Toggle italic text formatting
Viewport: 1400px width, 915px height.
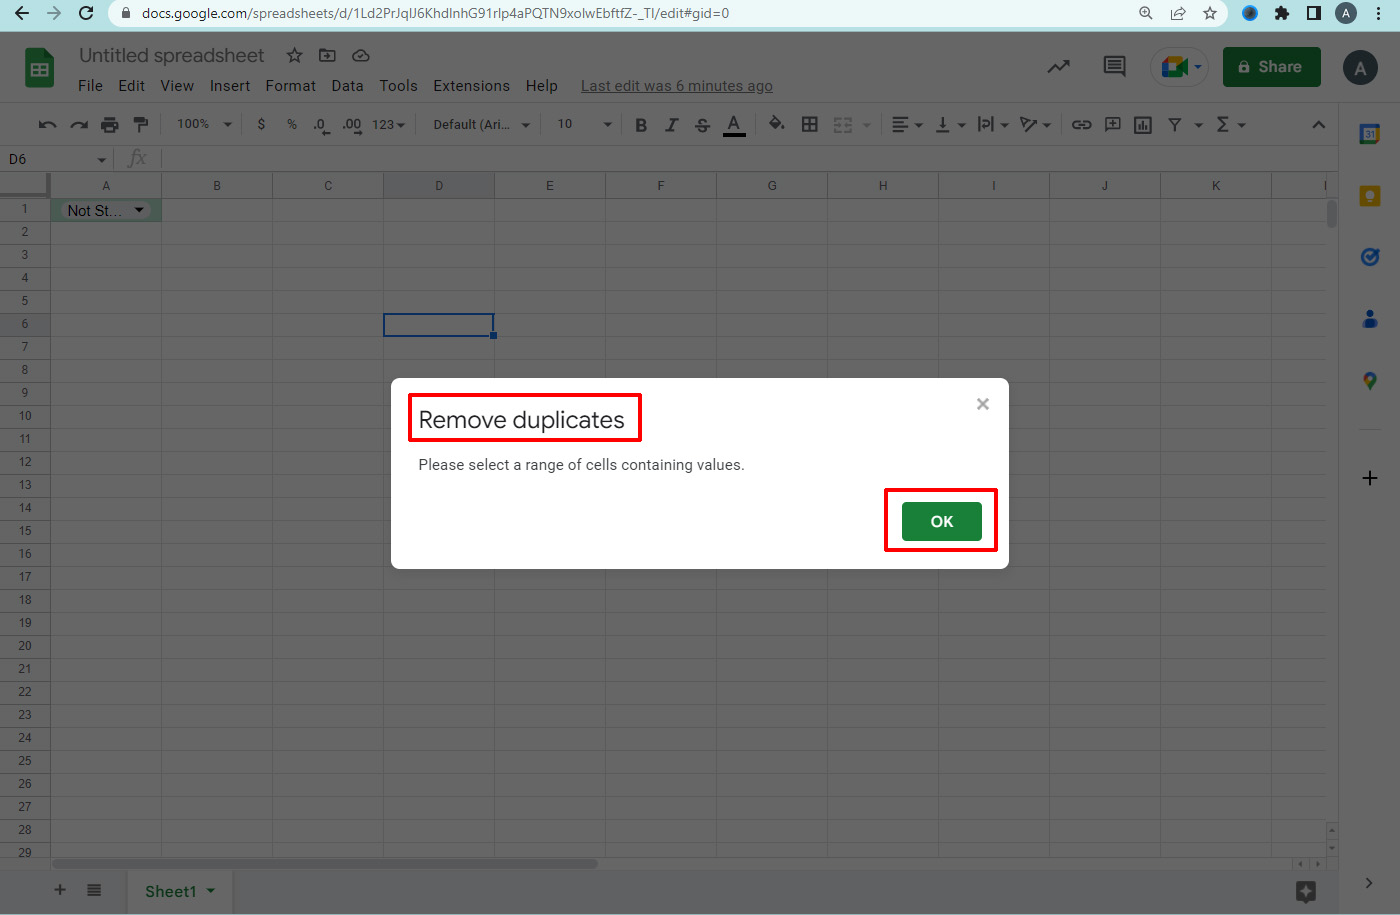[671, 125]
